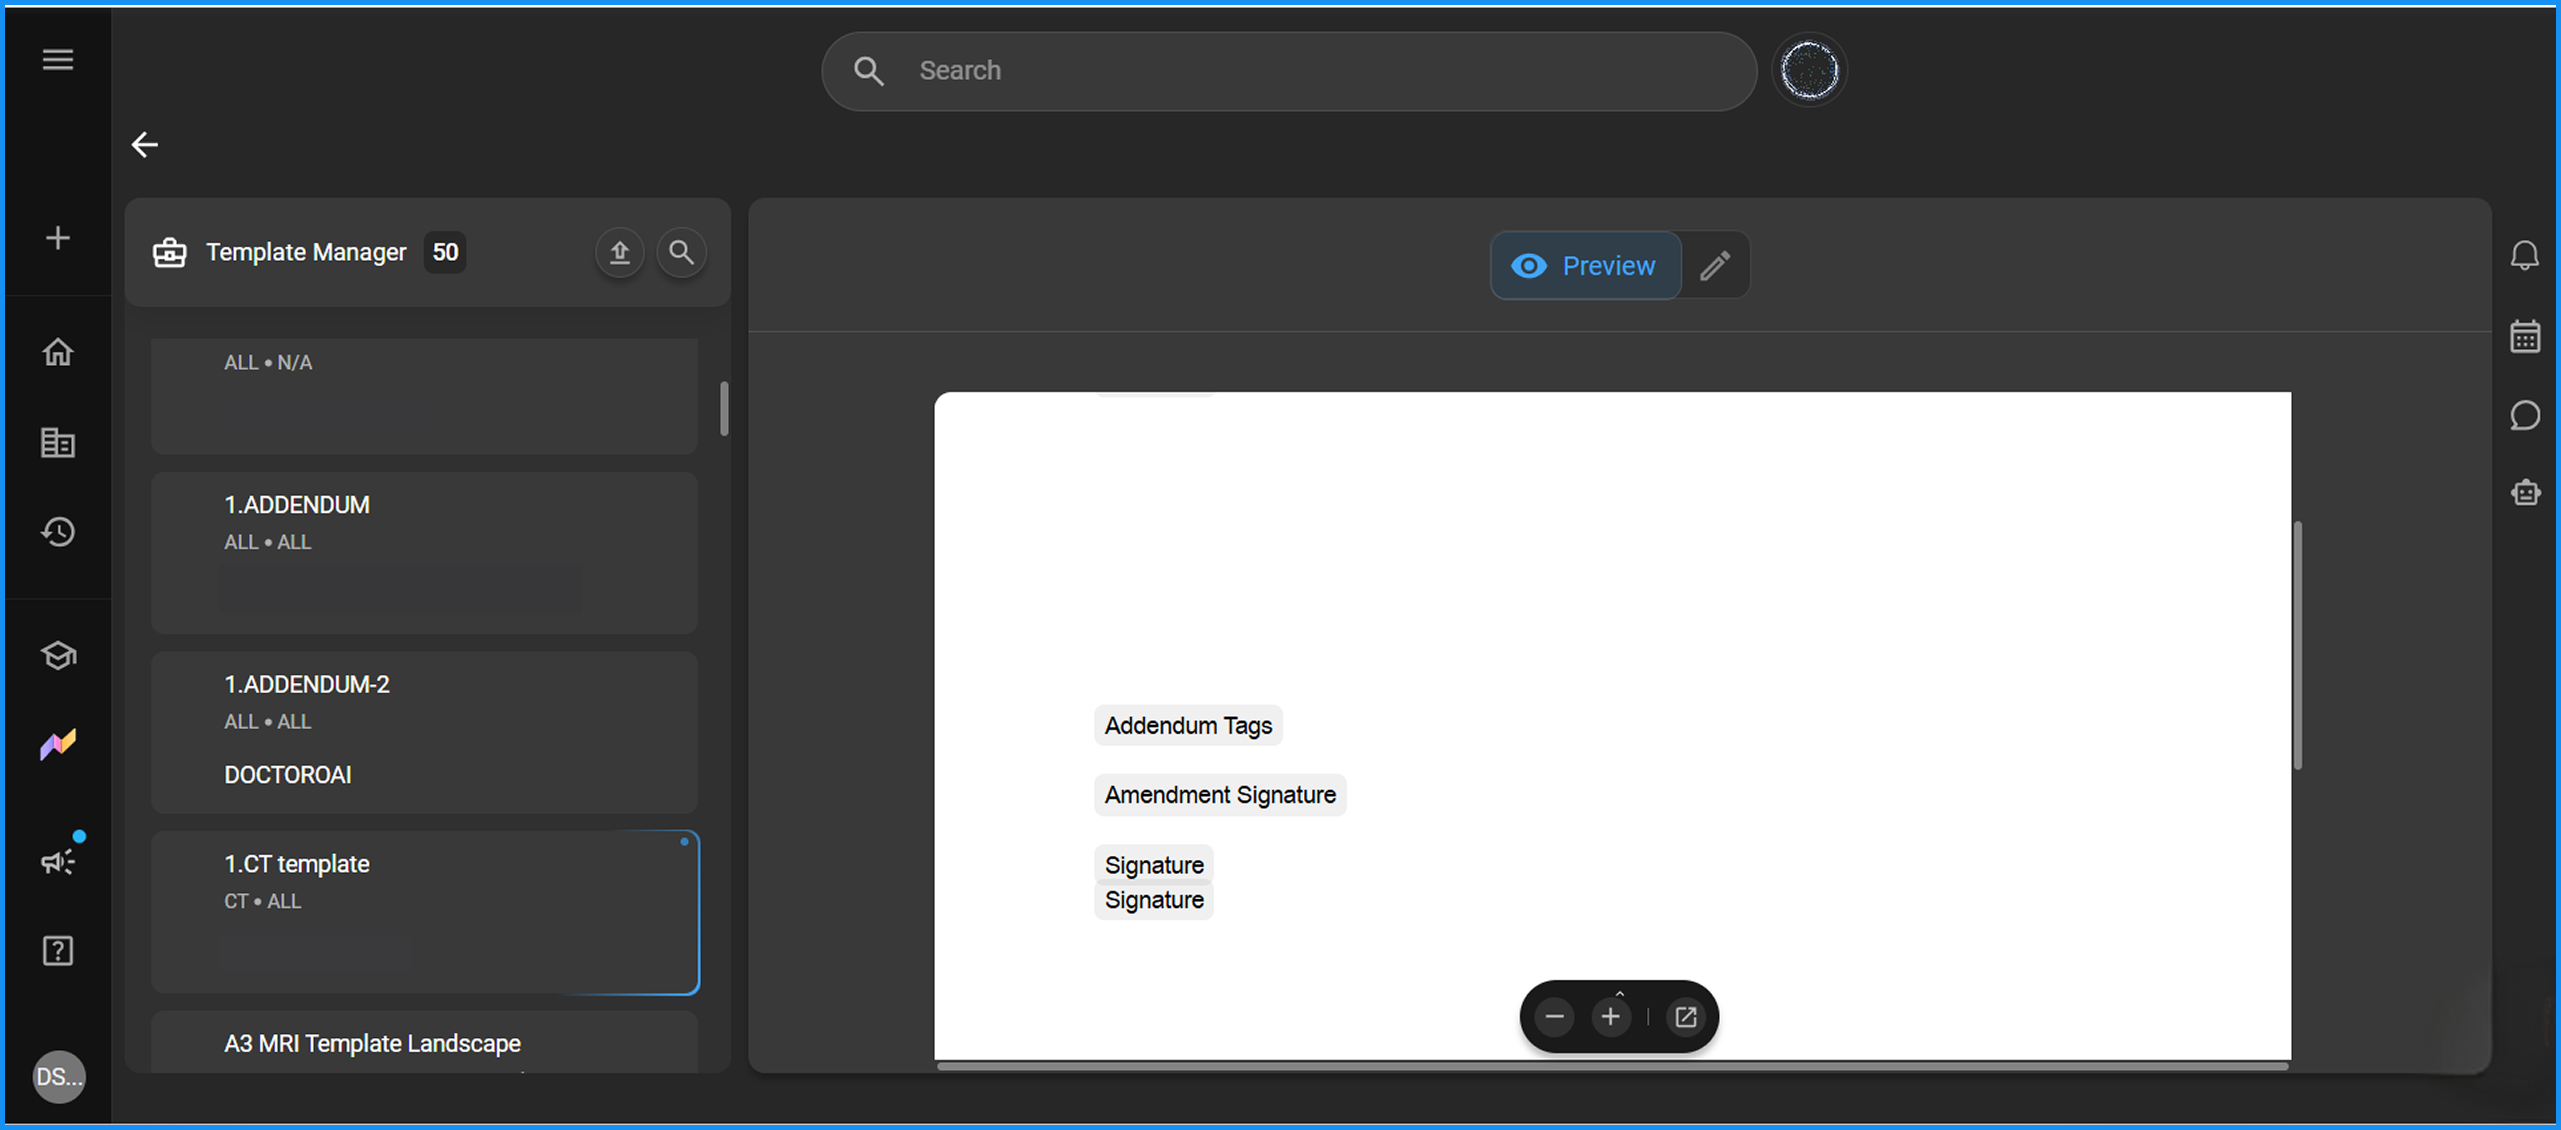Open the chat bubble icon
This screenshot has width=2561, height=1130.
2525,415
